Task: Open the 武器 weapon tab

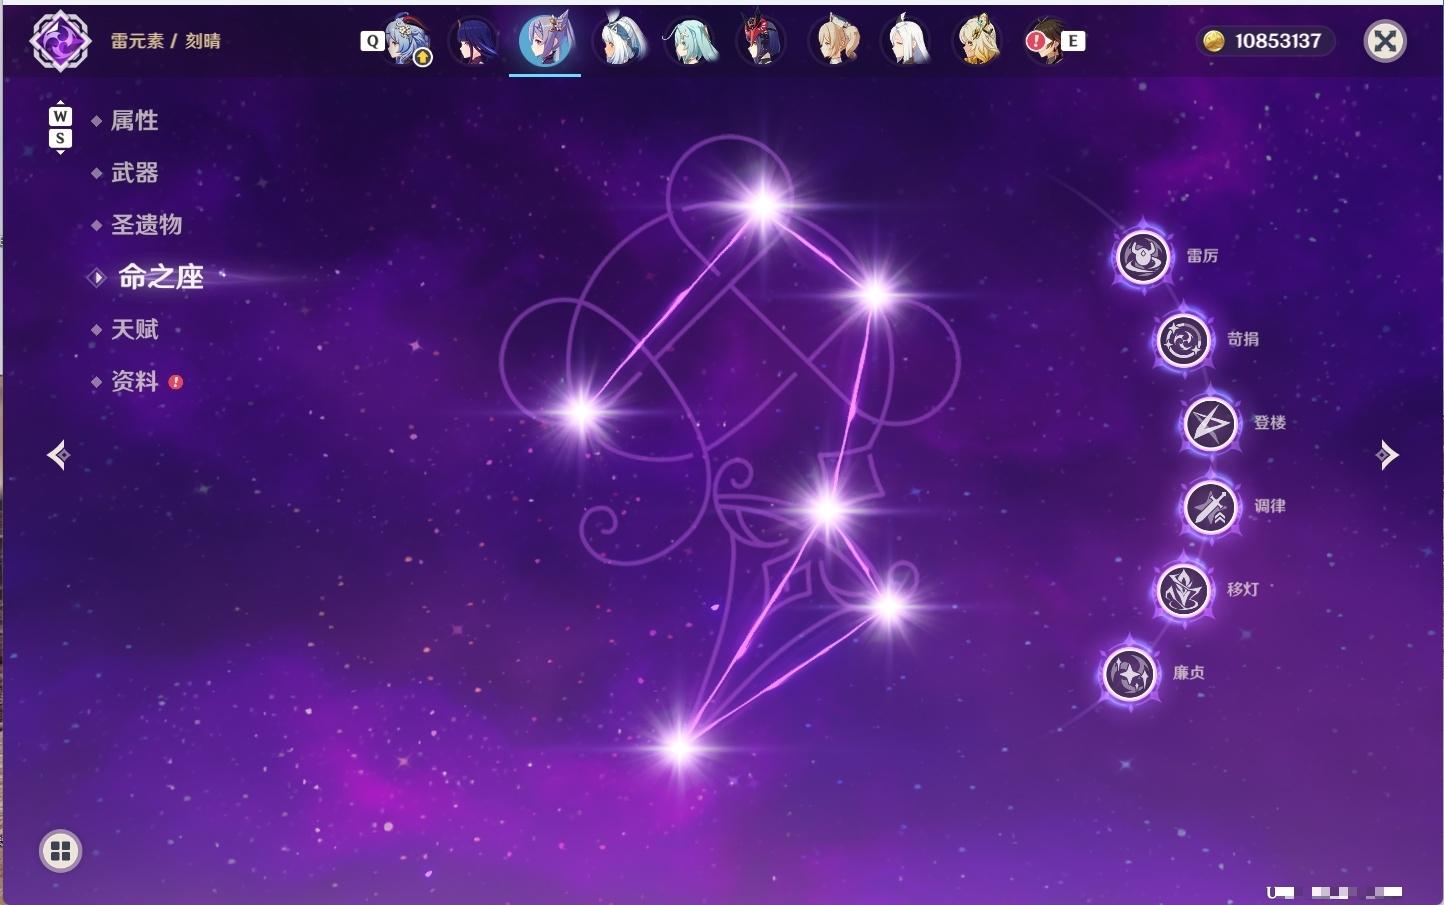Action: (x=134, y=173)
